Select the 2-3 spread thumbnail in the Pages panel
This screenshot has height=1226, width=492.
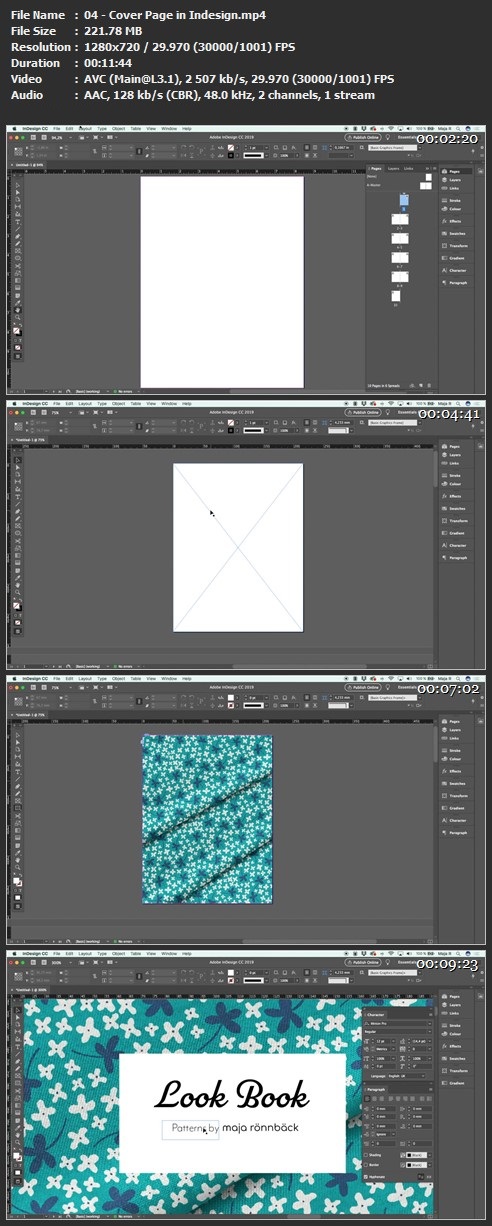coord(400,220)
